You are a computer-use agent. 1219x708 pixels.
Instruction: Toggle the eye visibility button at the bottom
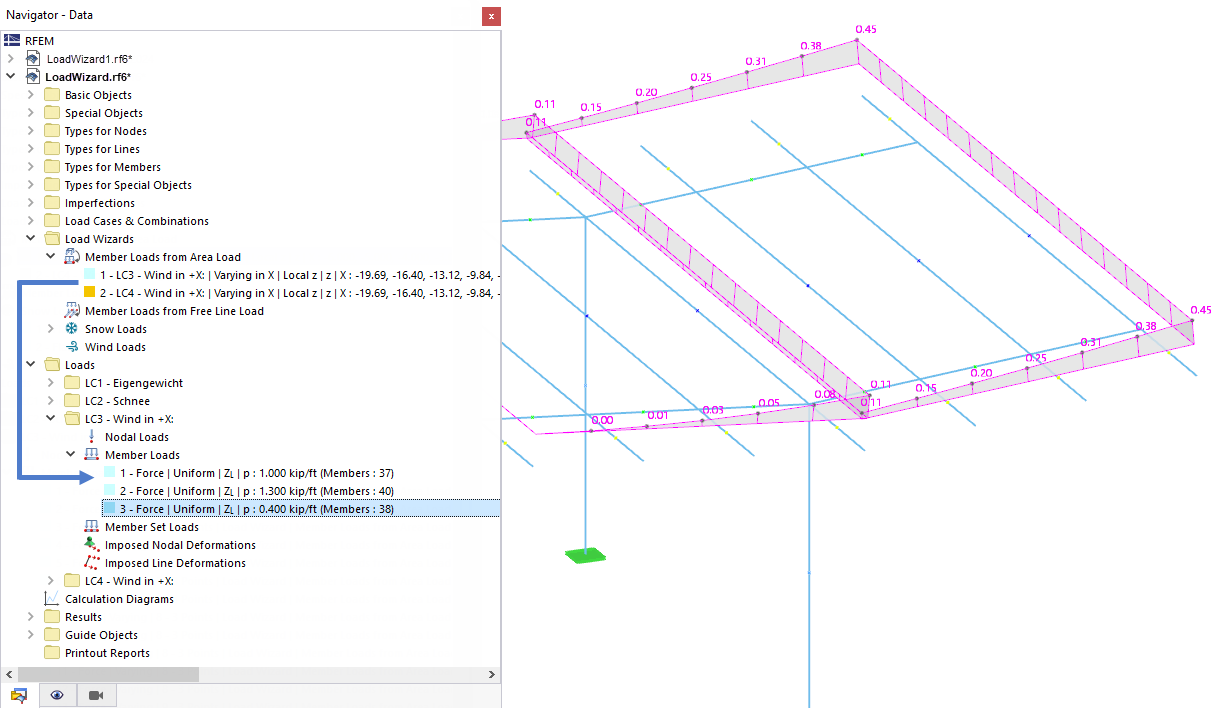pos(57,694)
